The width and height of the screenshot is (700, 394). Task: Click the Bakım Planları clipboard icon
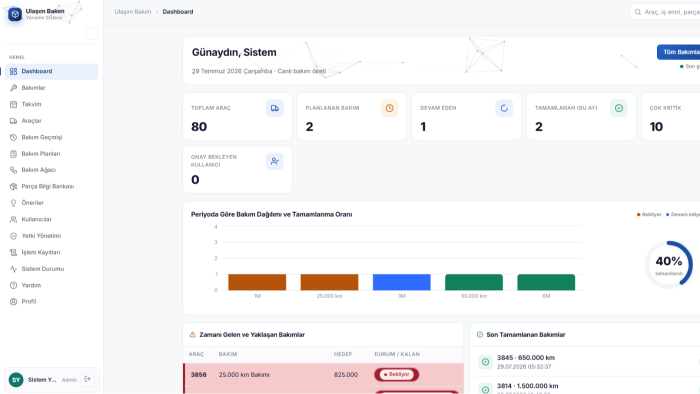[13, 154]
